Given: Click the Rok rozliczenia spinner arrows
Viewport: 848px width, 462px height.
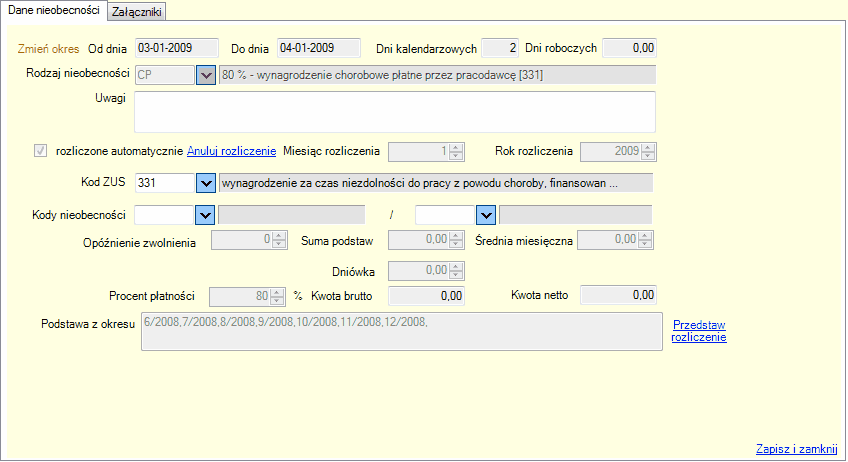Looking at the screenshot, I should coord(647,152).
